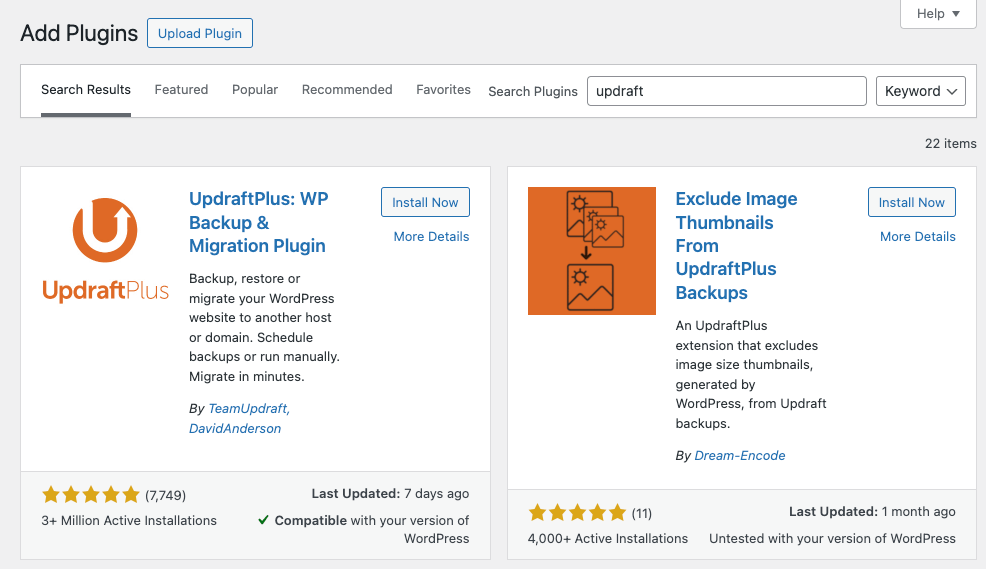This screenshot has width=986, height=569.
Task: Click the Exclude Image Thumbnails star rating
Action: [x=577, y=512]
